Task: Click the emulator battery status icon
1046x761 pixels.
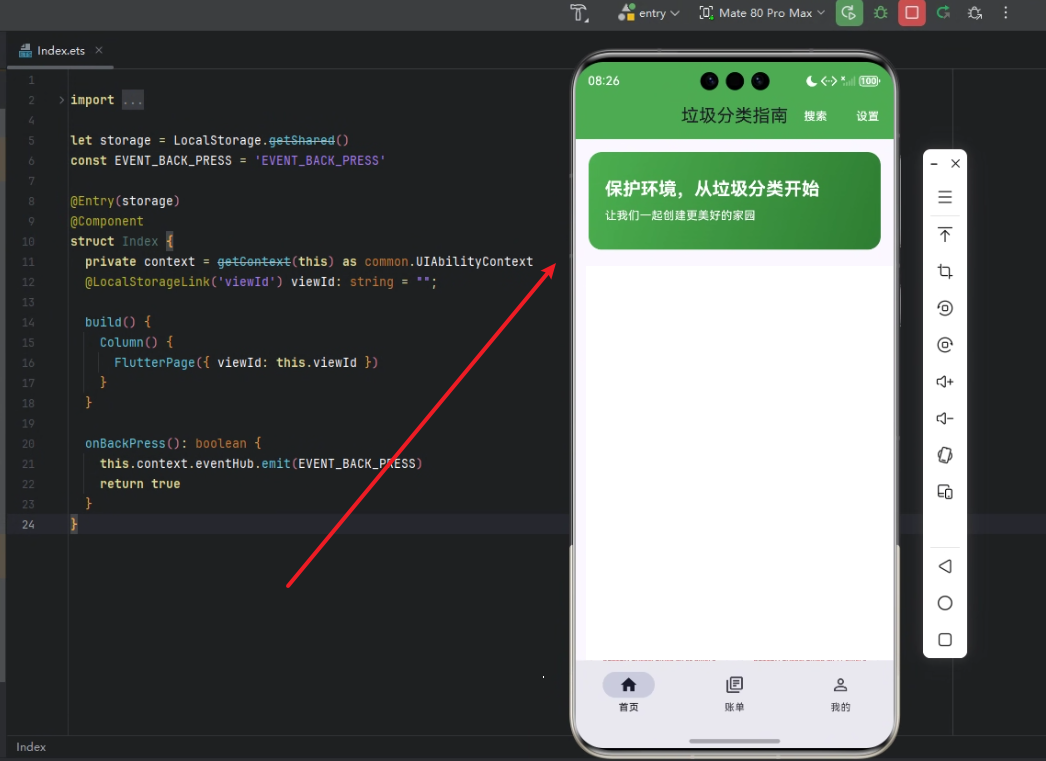Action: tap(869, 81)
